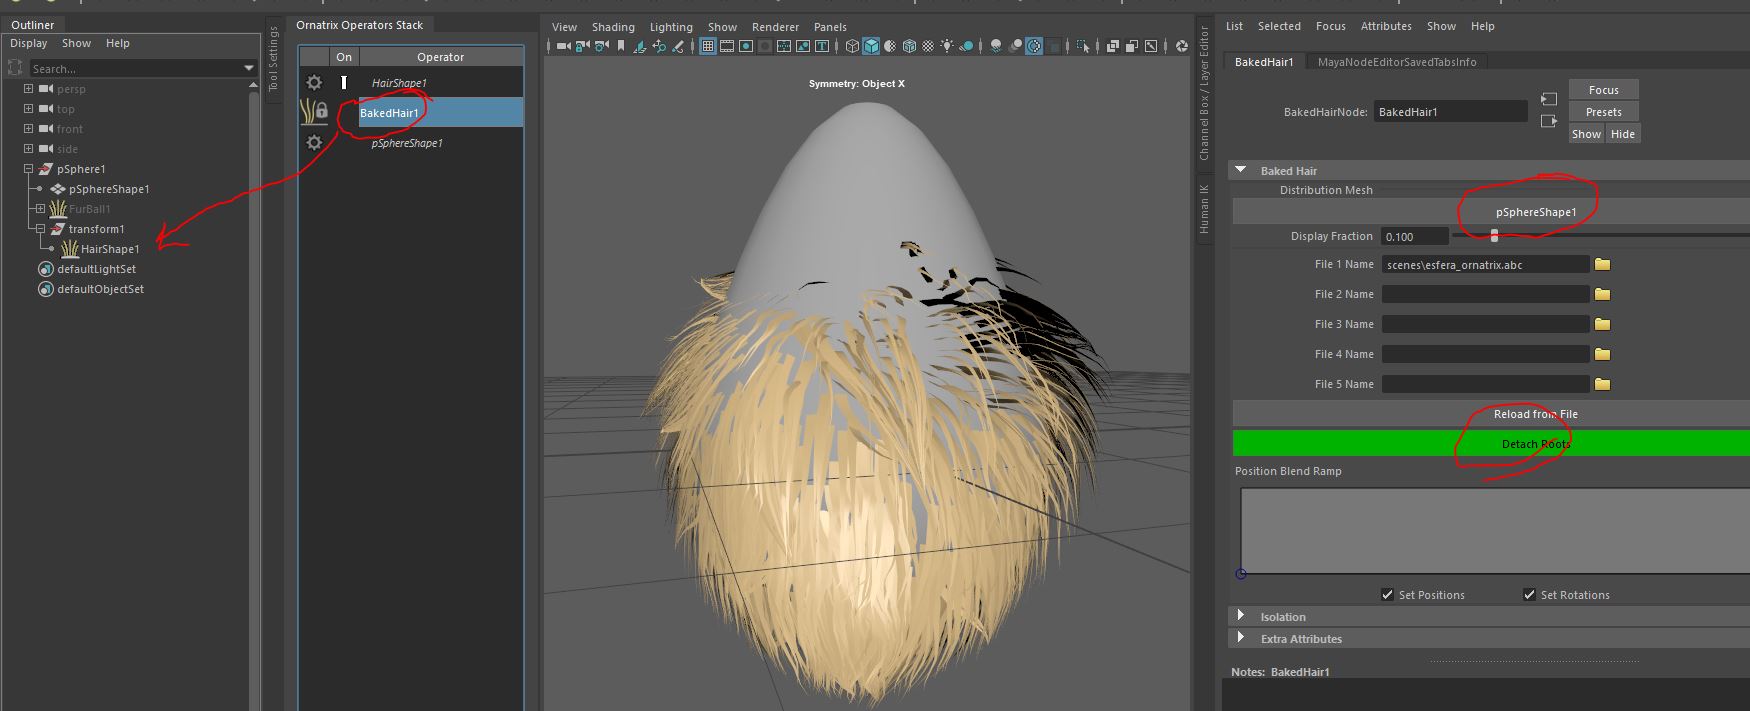This screenshot has height=711, width=1750.
Task: Switch viewport to Smooth Shade All
Action: click(871, 46)
